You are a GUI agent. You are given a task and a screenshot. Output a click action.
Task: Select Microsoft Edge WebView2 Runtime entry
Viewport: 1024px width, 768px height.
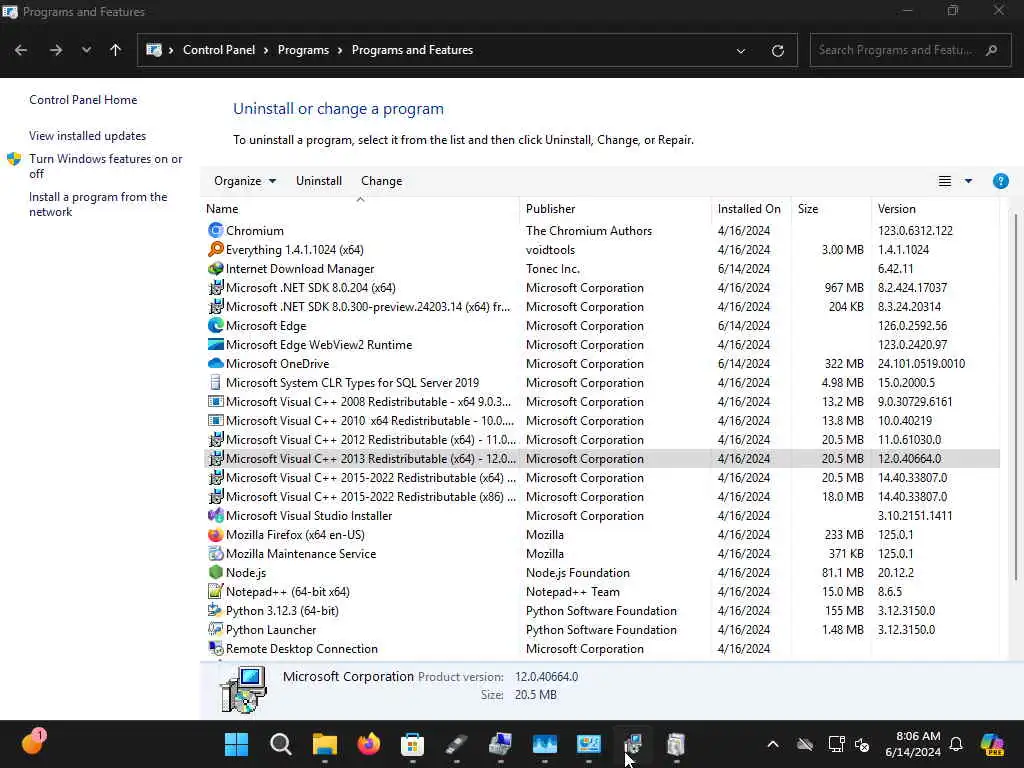pyautogui.click(x=601, y=345)
